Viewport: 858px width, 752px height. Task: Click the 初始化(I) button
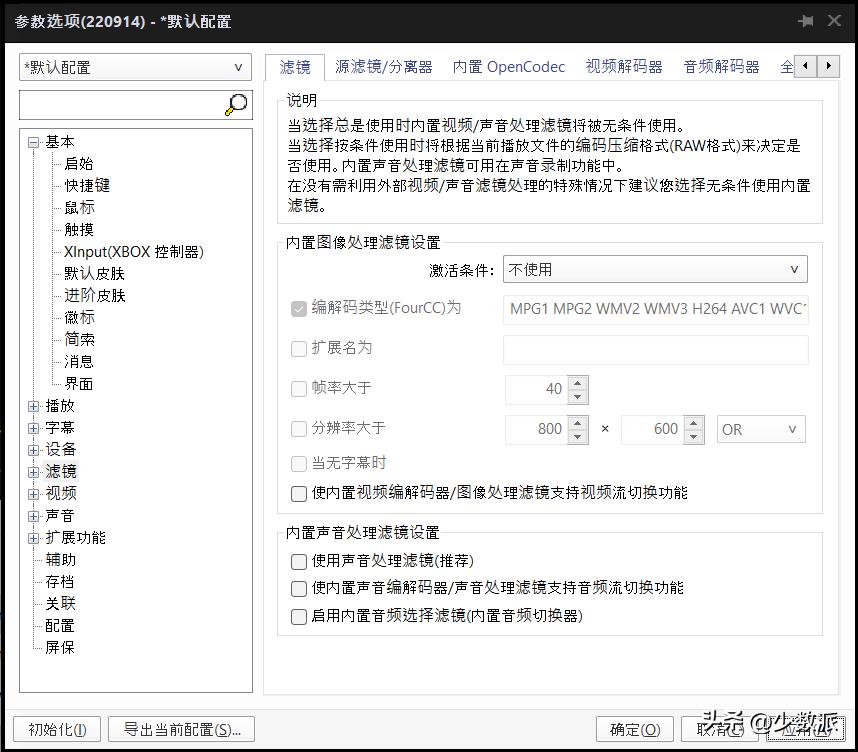(56, 729)
